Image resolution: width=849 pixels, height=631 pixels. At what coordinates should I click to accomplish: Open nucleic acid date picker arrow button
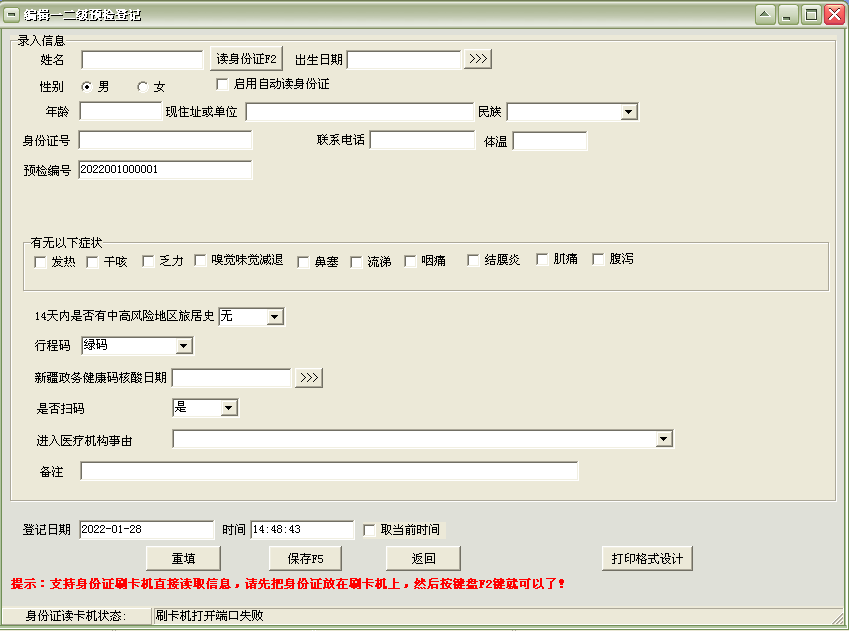click(309, 378)
